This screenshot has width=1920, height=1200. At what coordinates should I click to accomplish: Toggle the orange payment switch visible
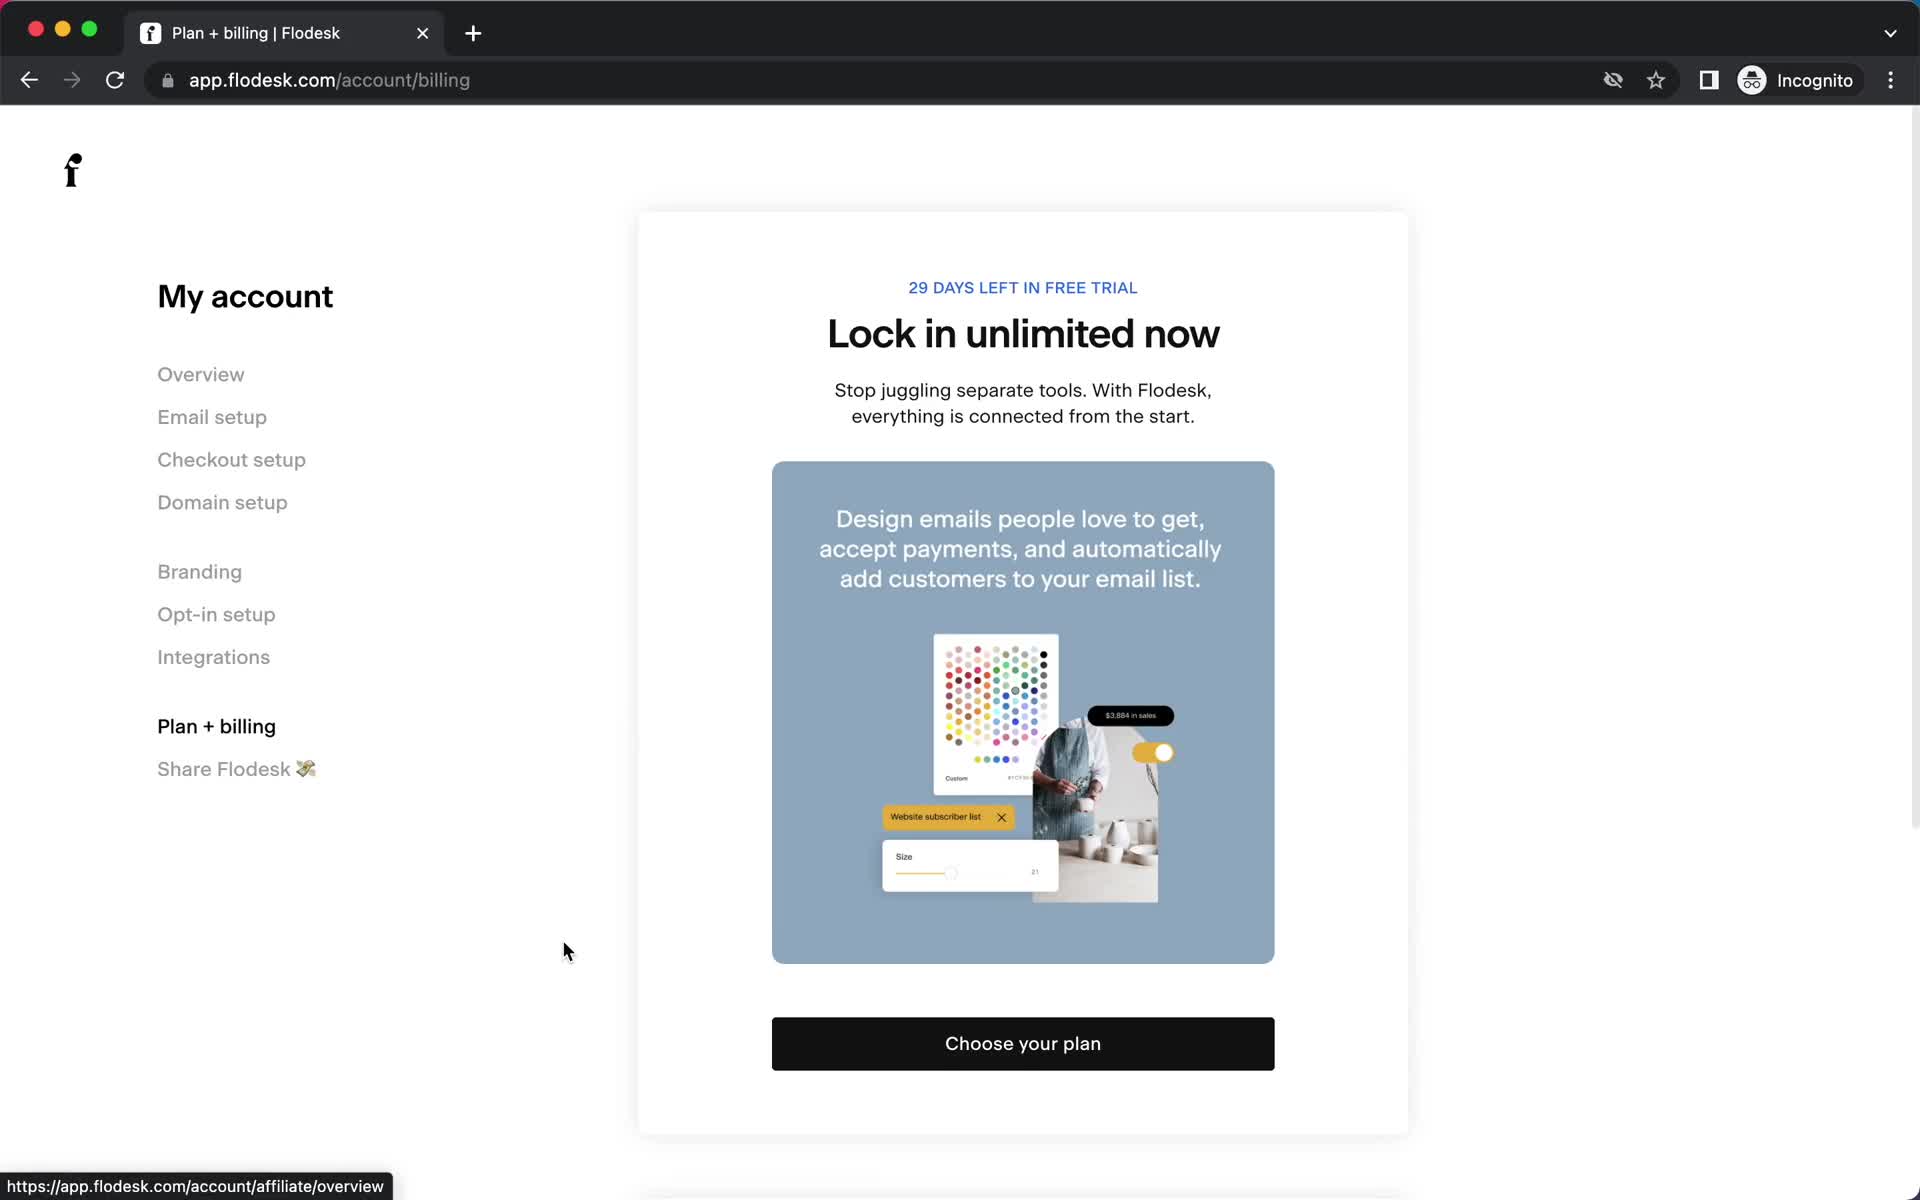1151,752
